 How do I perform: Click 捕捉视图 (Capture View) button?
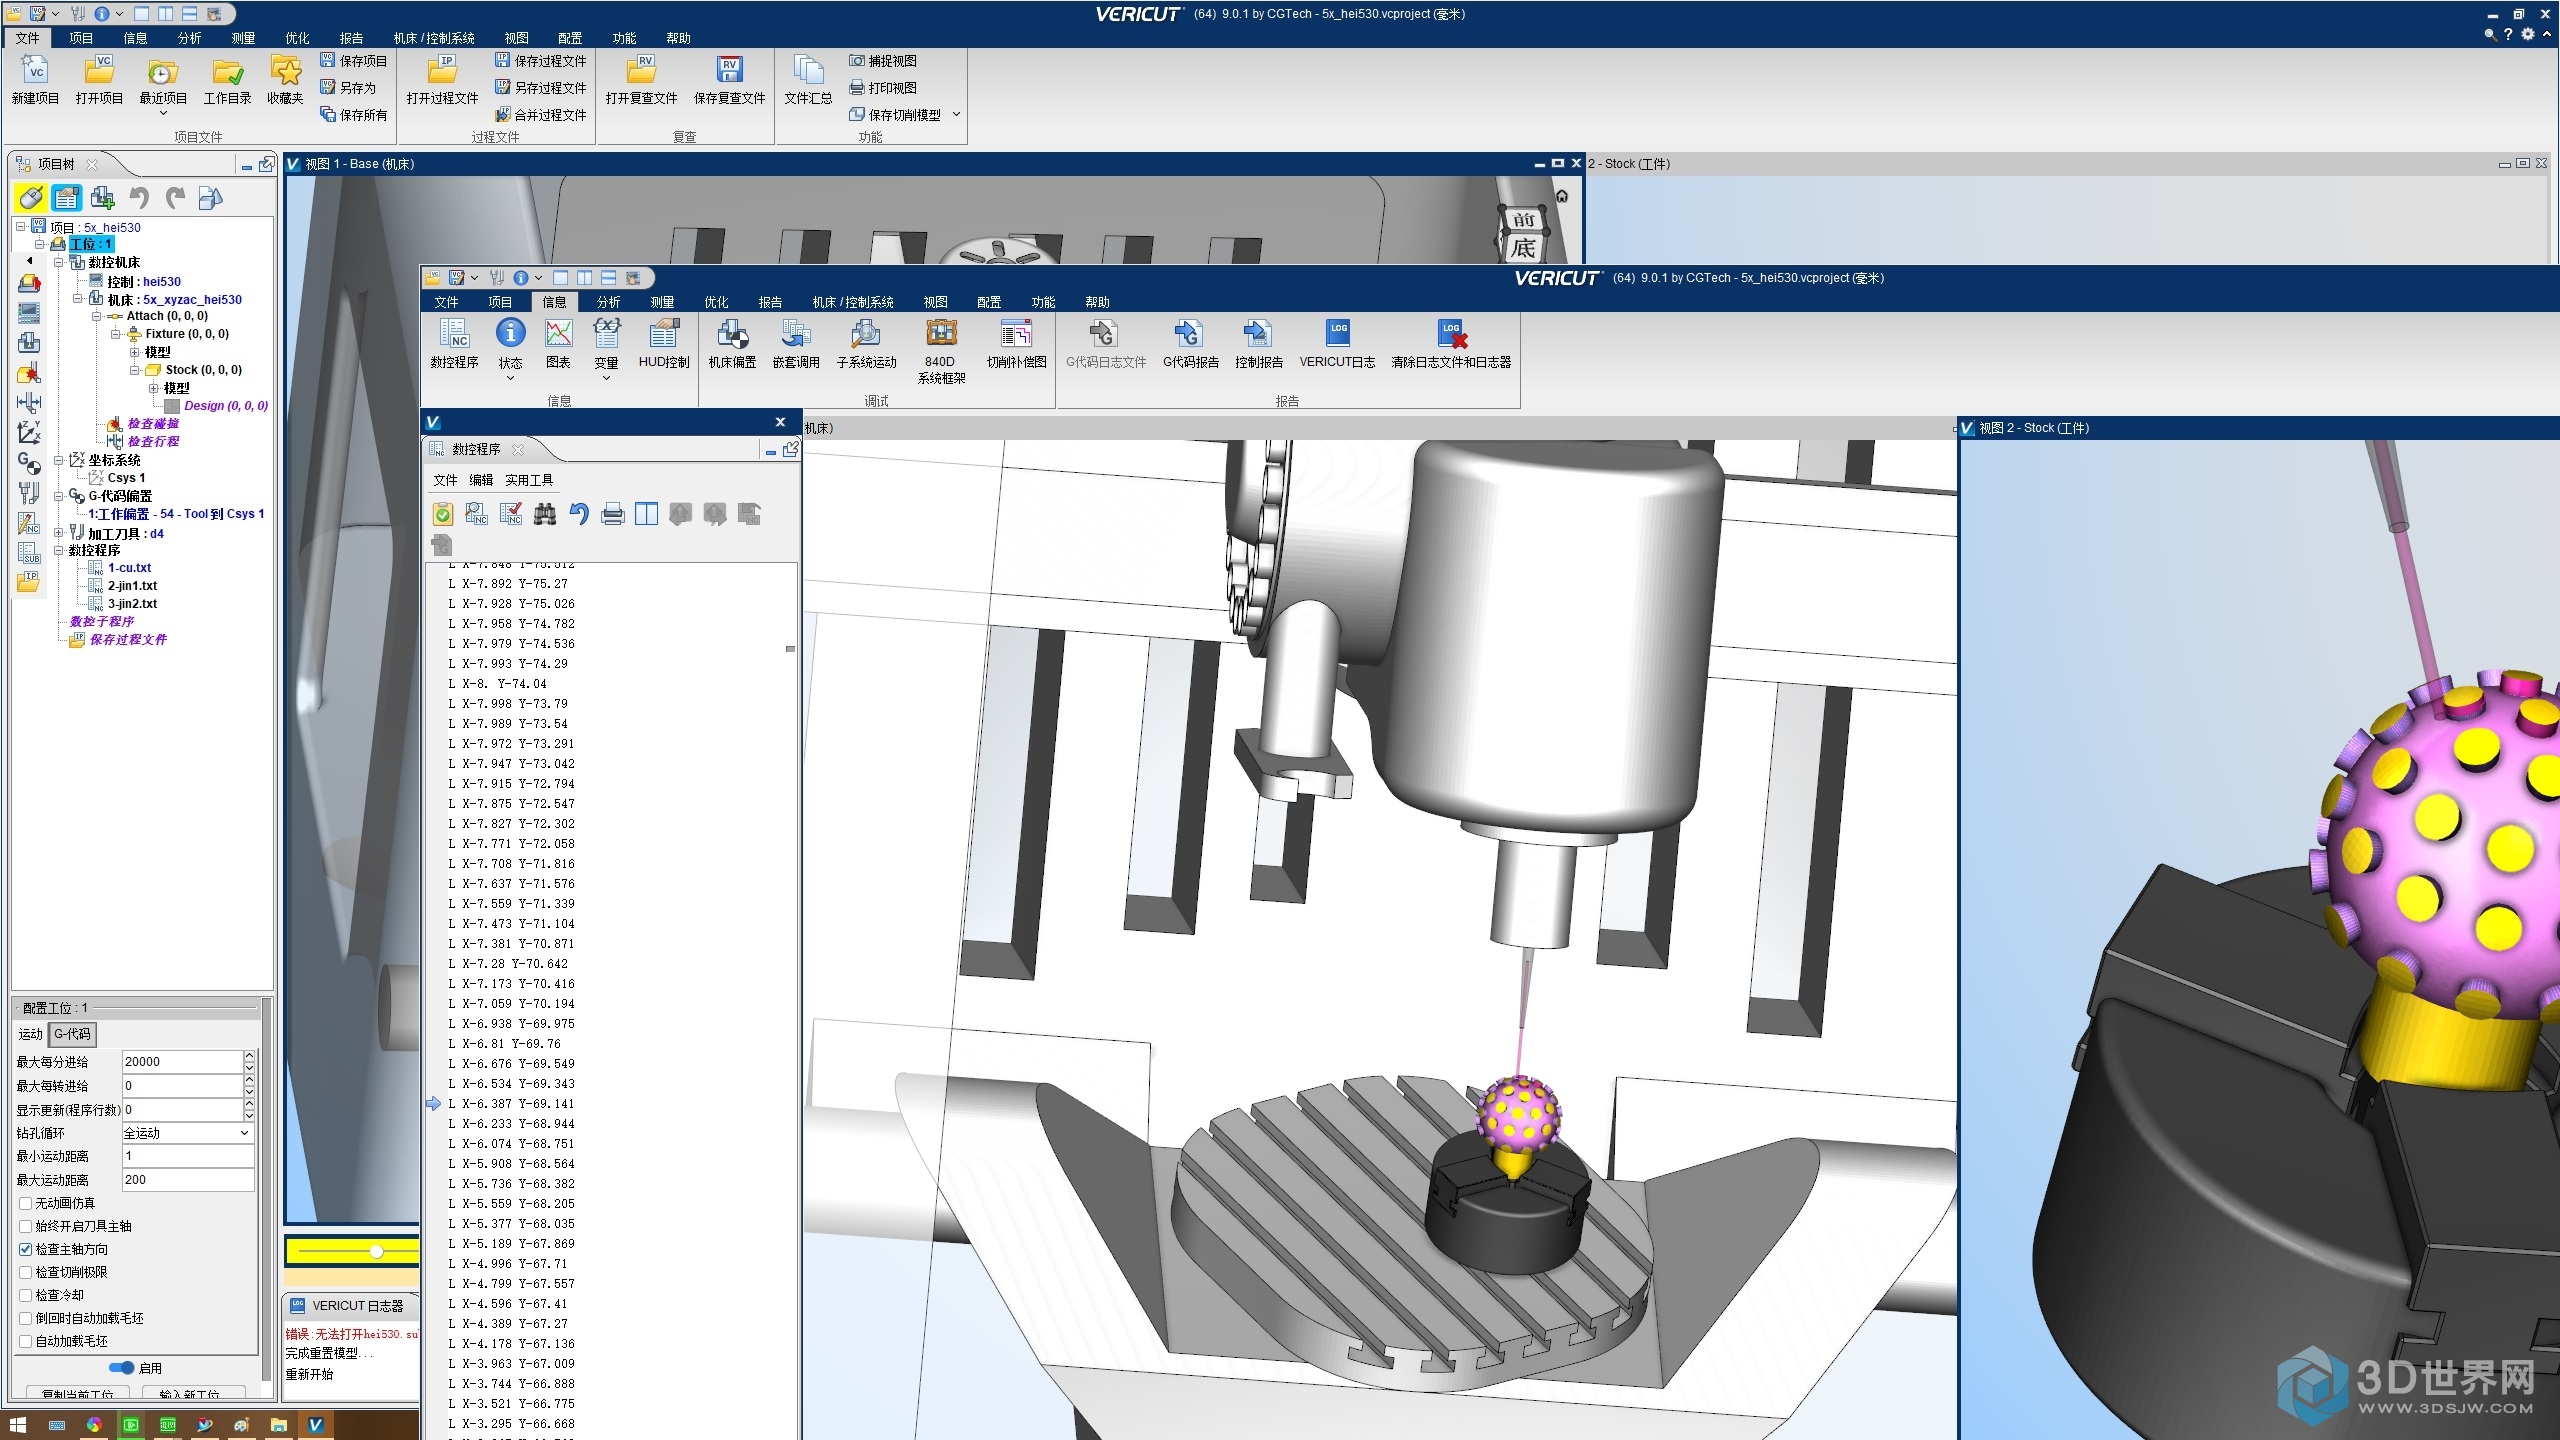coord(882,61)
